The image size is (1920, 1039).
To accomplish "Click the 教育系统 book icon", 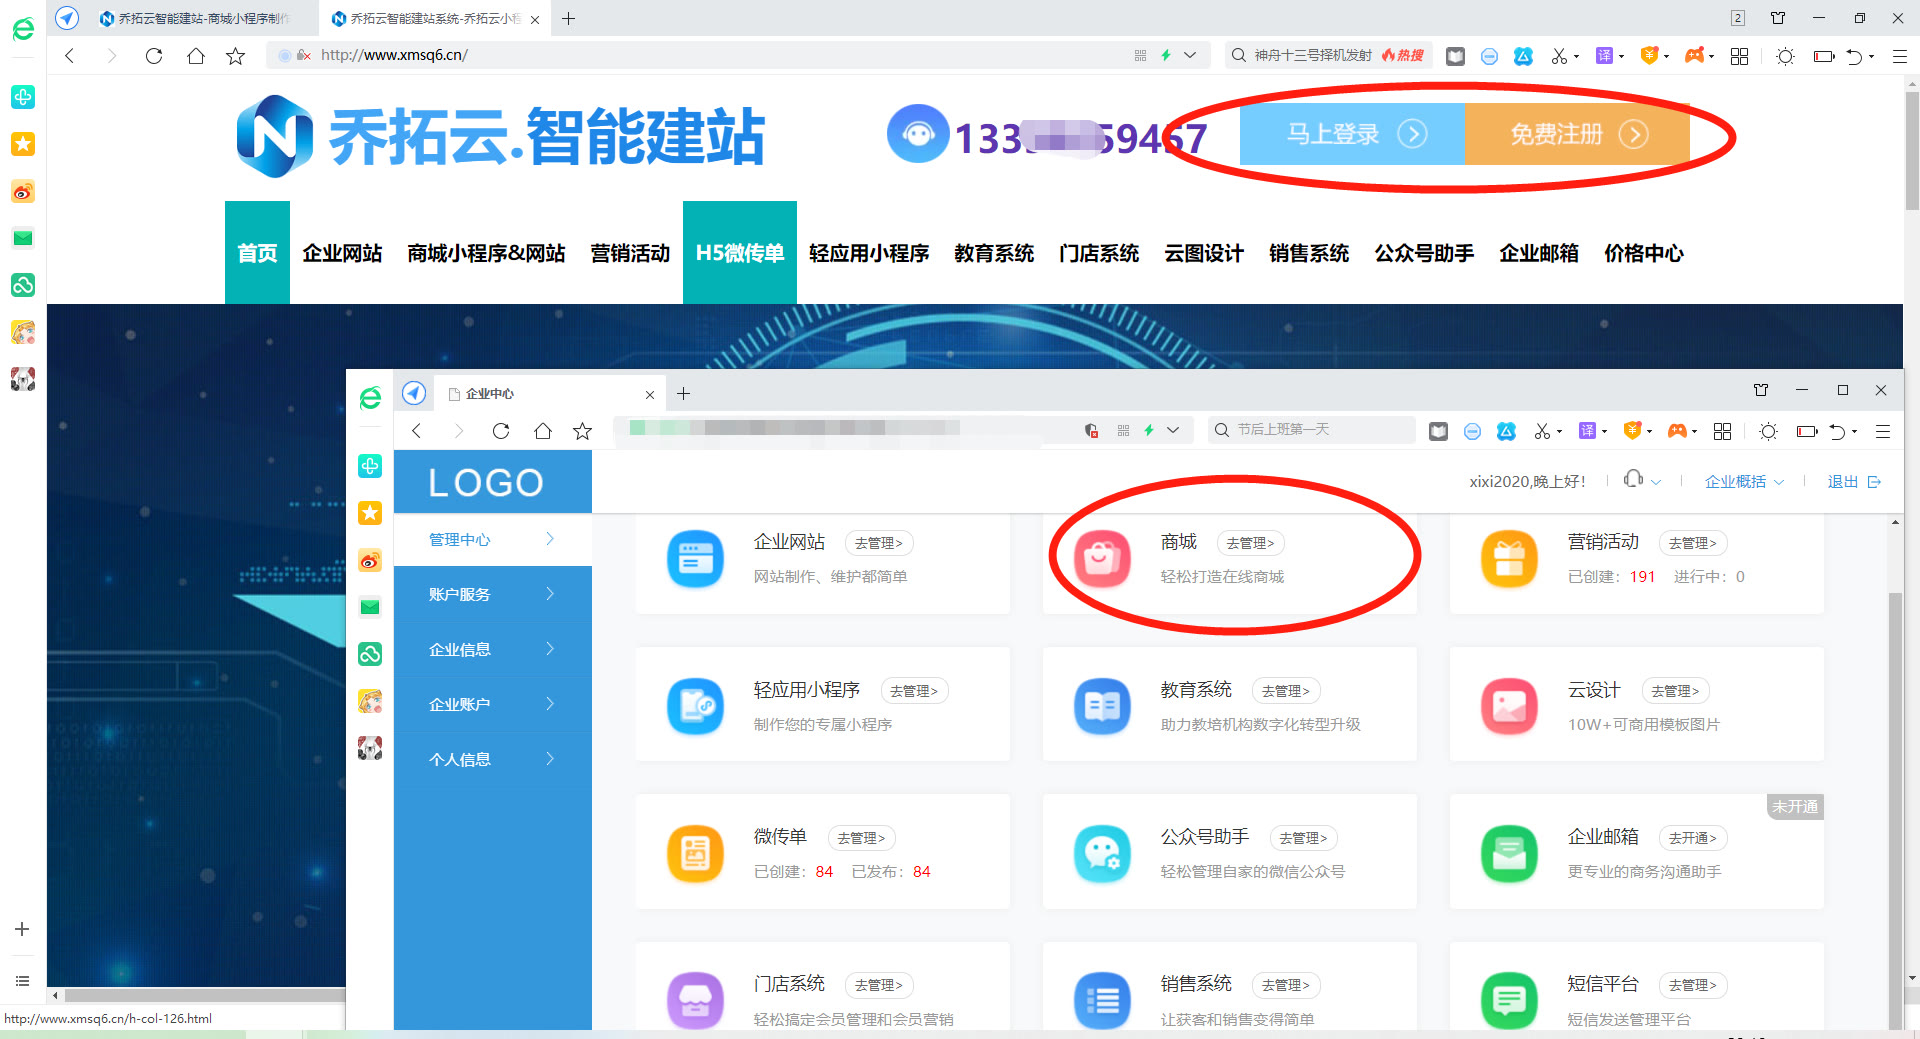I will [x=1102, y=706].
